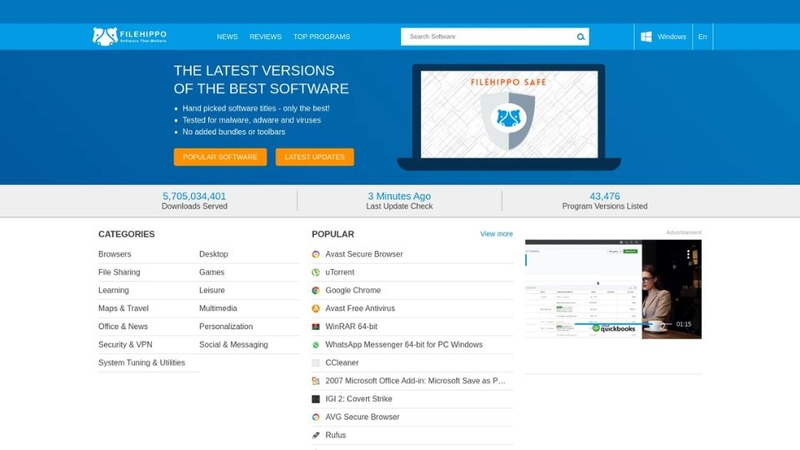This screenshot has width=800, height=450.
Task: Click the Rufus icon
Action: 316,435
